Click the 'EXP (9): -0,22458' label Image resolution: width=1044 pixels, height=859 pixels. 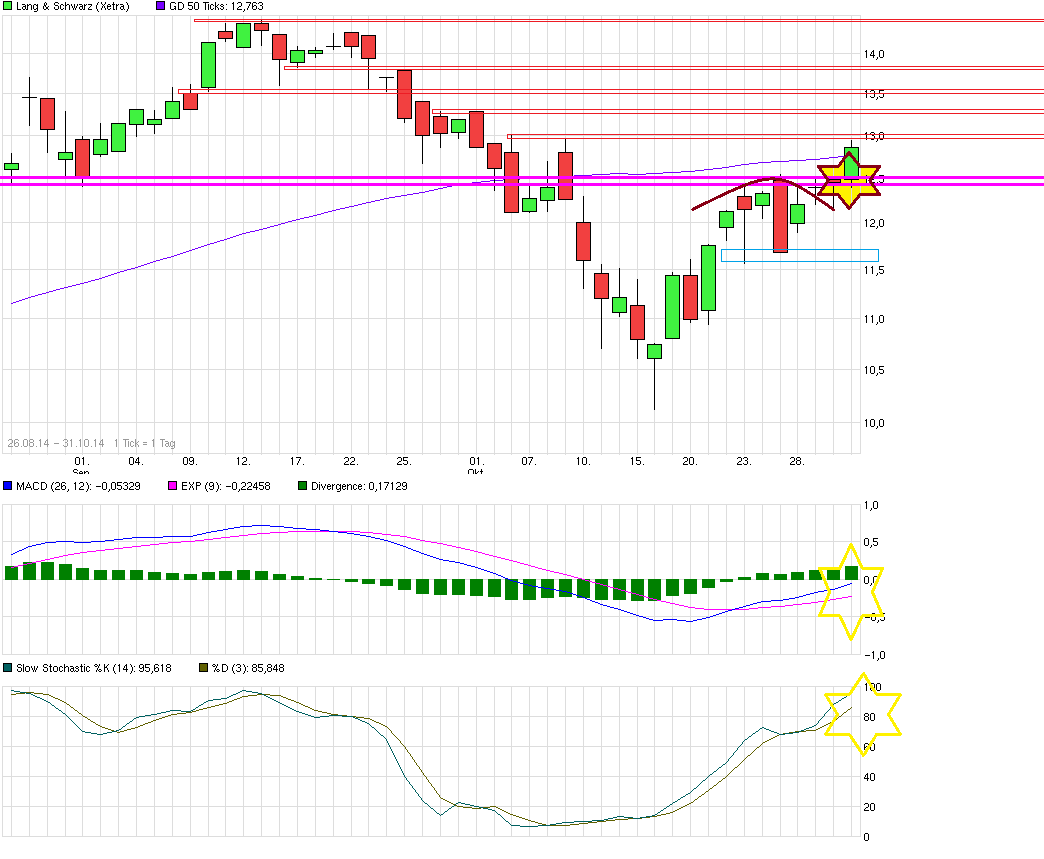click(x=226, y=486)
